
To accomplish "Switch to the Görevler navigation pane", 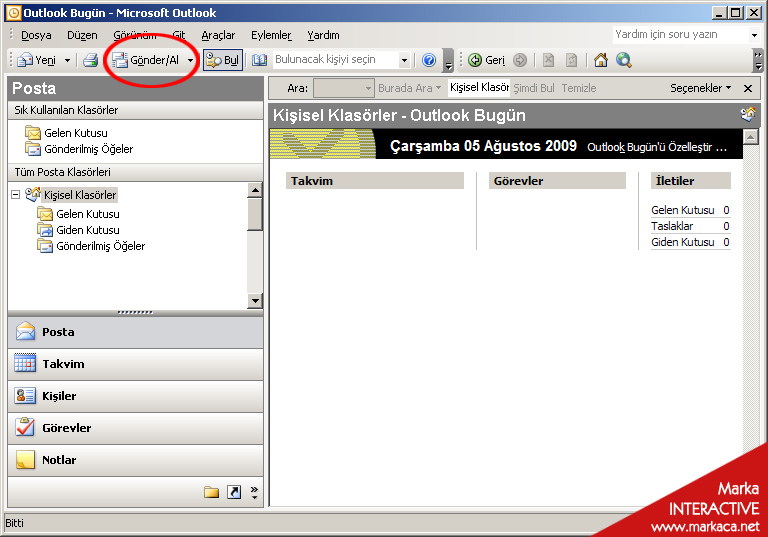I will pos(136,428).
